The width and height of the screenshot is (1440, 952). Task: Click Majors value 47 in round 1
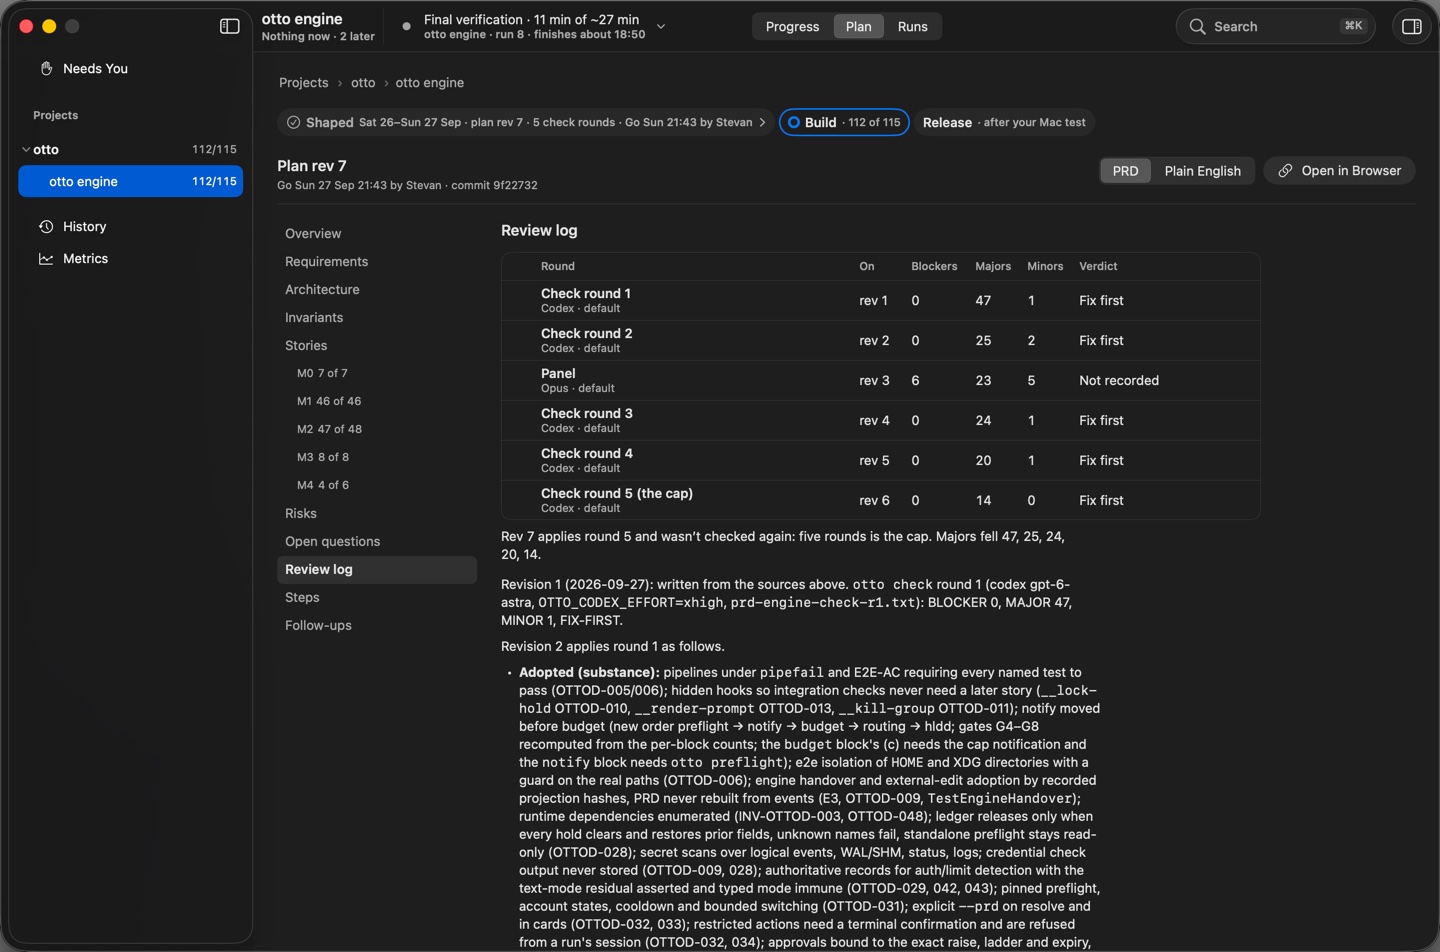983,301
